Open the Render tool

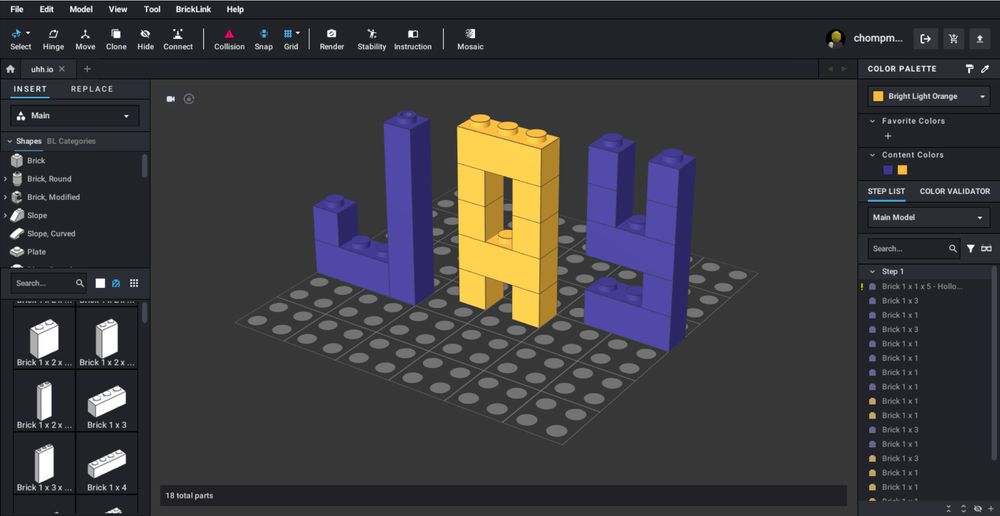coord(332,40)
